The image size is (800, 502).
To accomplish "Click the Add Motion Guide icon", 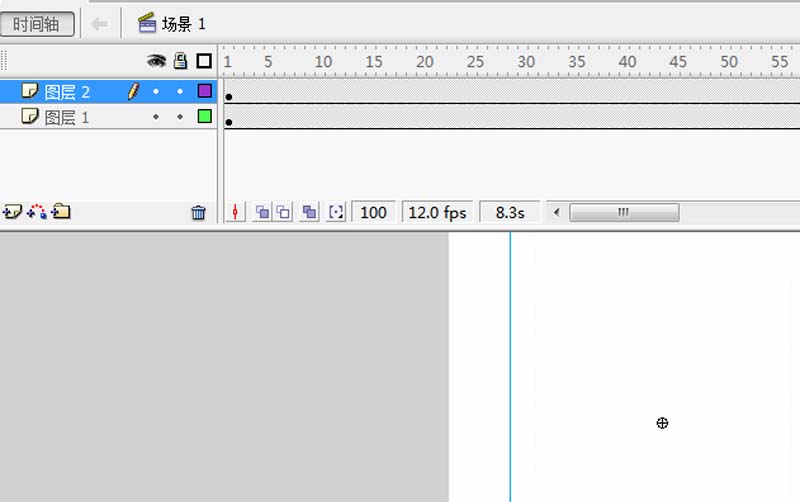I will point(37,211).
